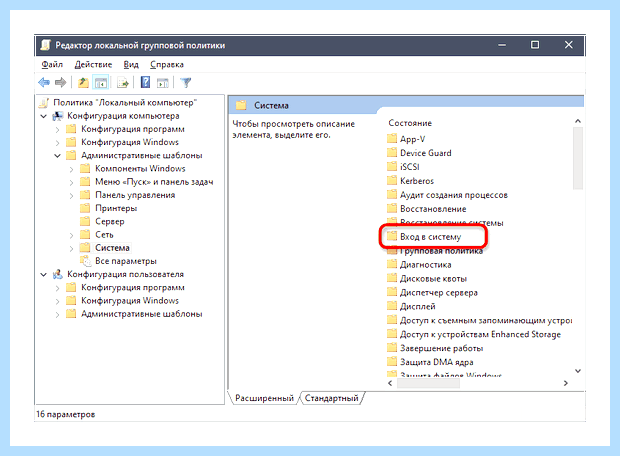Expand Административные шаблоны under user configuration

pos(58,314)
